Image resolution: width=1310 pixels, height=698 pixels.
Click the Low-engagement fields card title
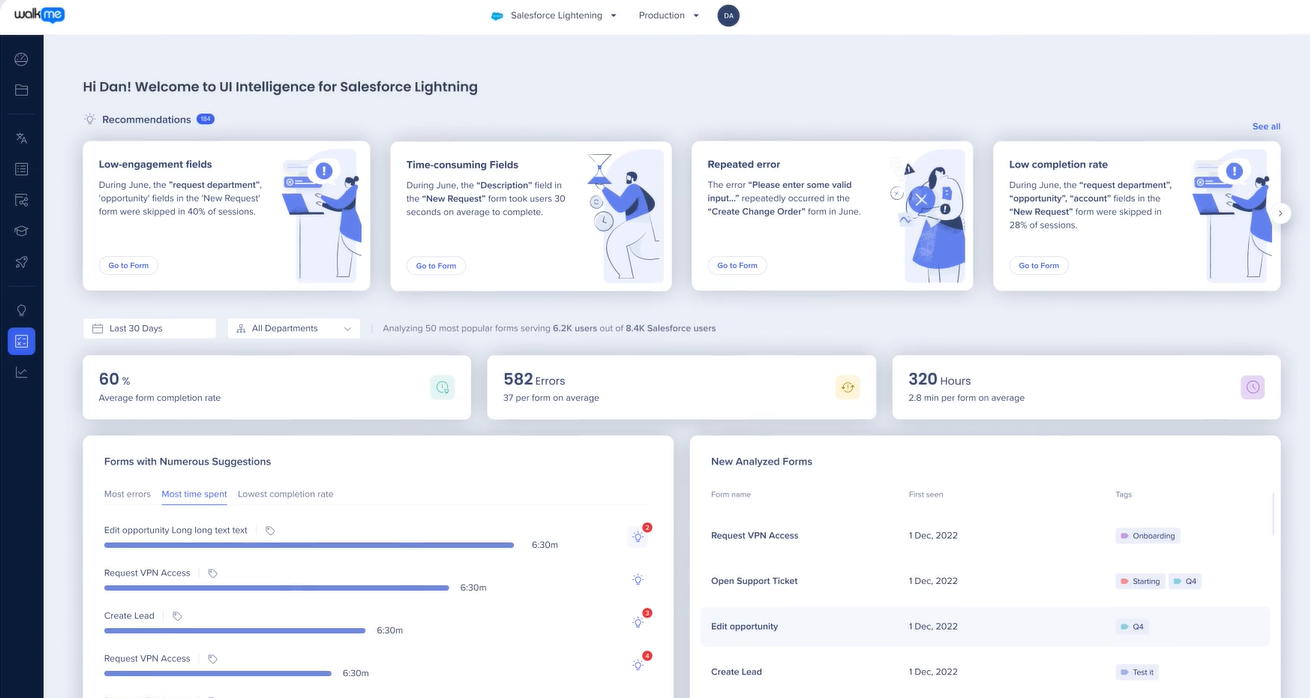point(155,164)
